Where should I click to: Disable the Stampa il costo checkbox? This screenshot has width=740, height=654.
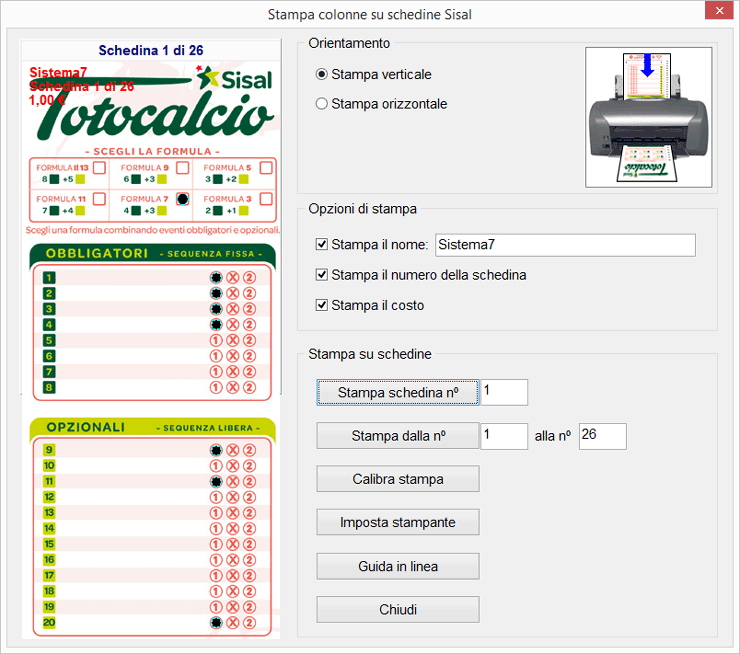tap(322, 305)
